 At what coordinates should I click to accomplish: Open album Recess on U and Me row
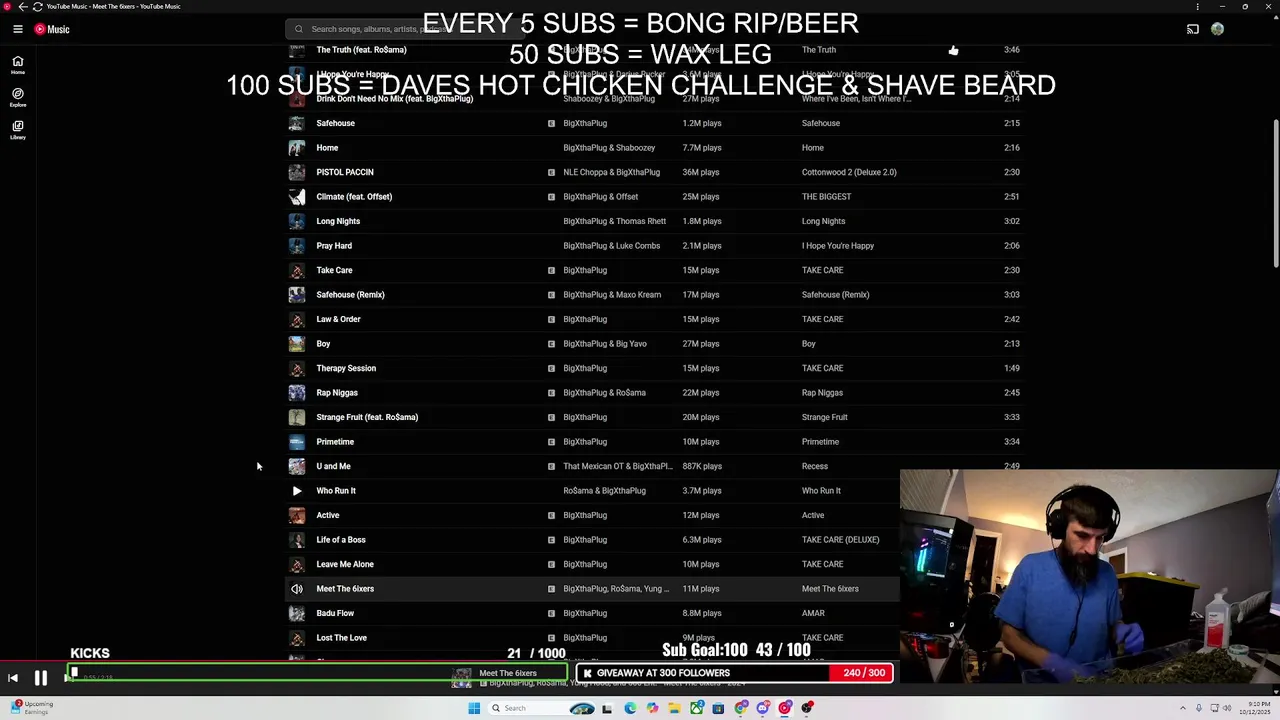point(815,466)
